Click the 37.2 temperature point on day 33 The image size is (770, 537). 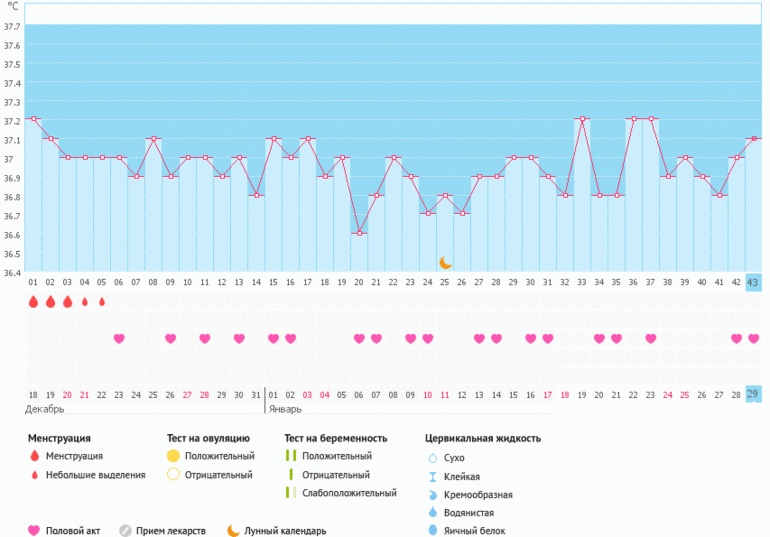pyautogui.click(x=582, y=119)
